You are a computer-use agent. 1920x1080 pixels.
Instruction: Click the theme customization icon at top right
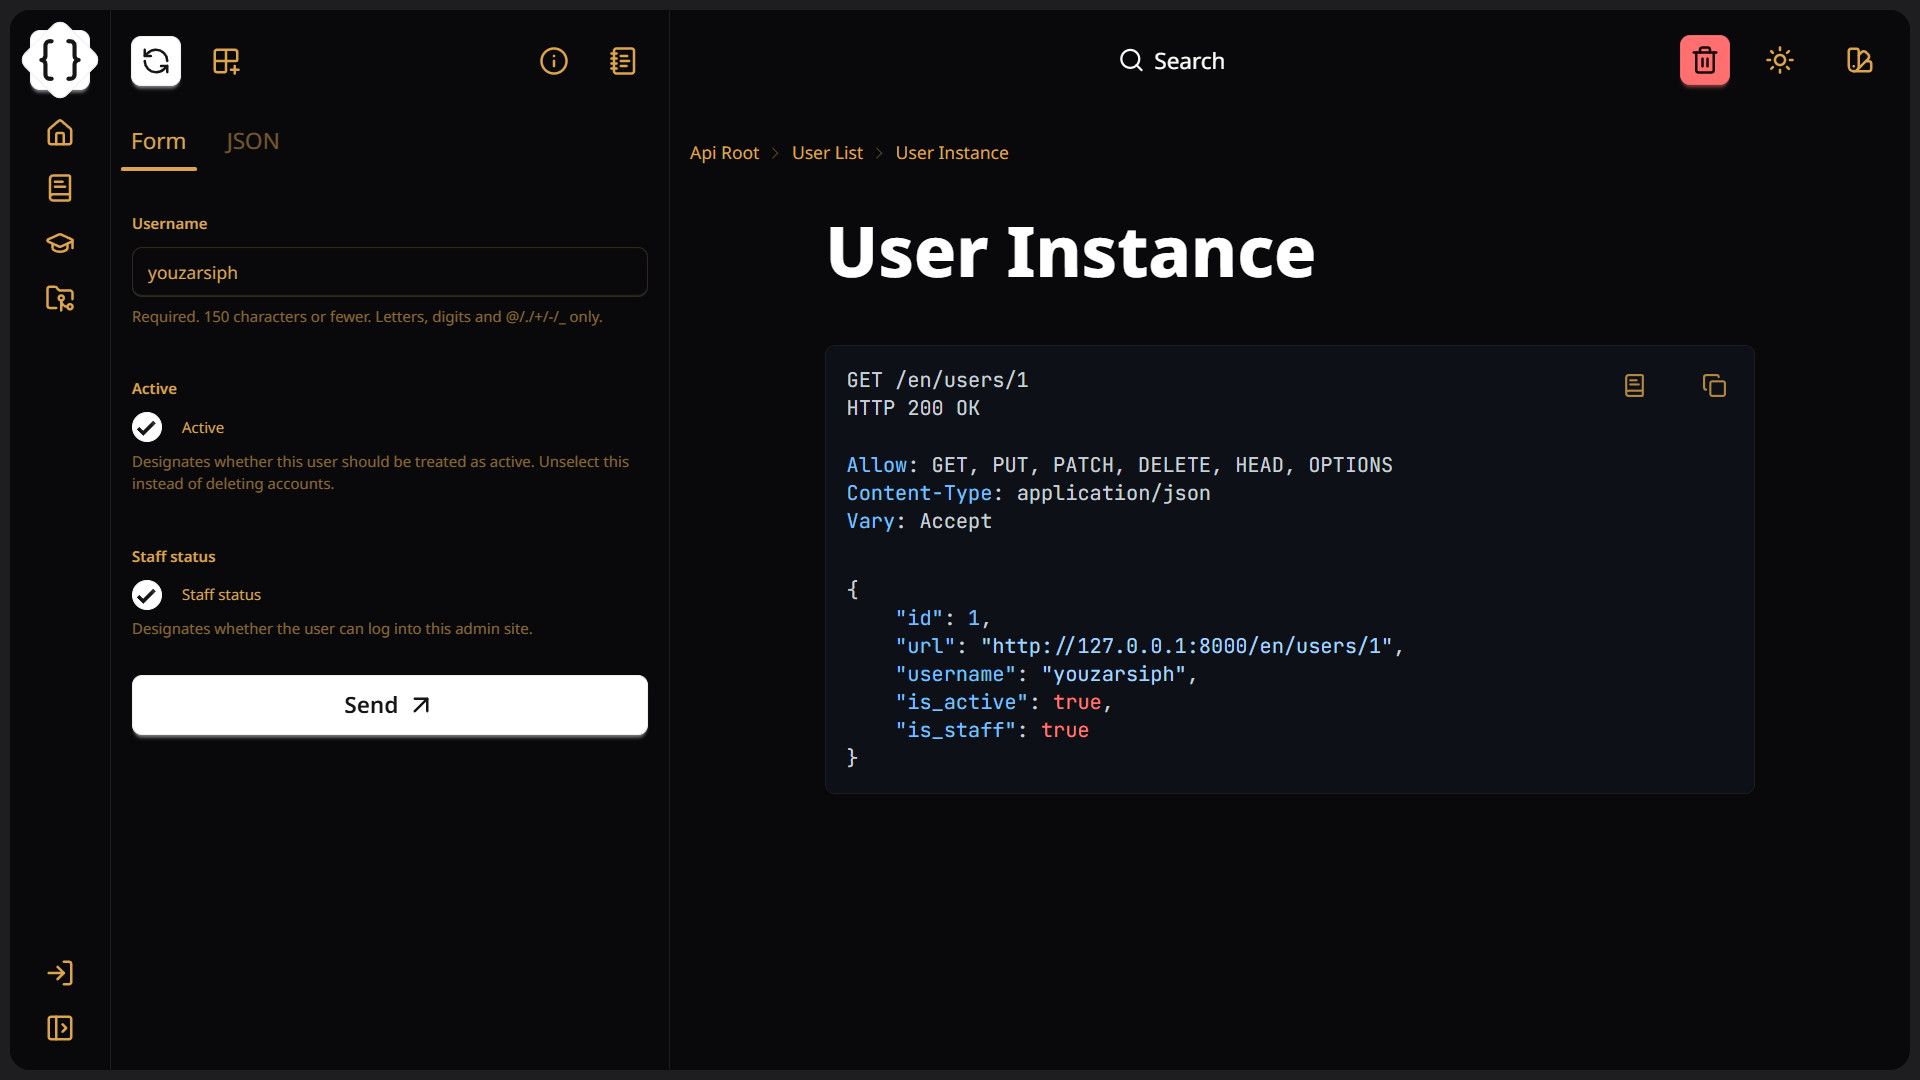click(1859, 61)
